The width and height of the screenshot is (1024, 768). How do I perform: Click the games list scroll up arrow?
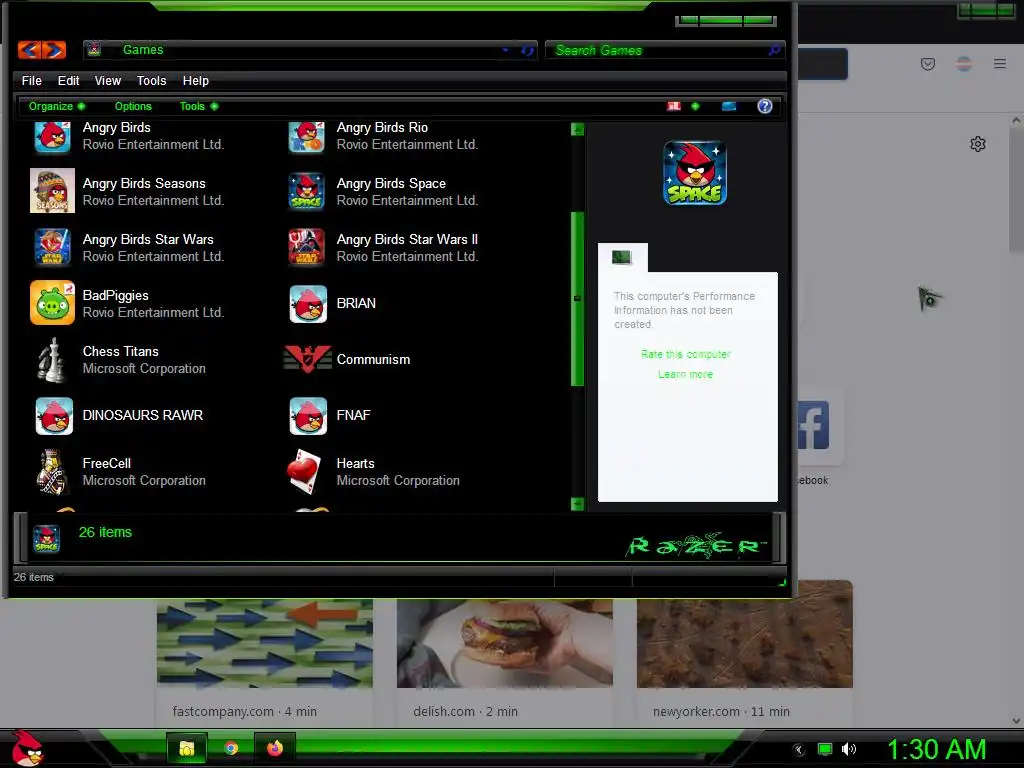click(x=577, y=129)
